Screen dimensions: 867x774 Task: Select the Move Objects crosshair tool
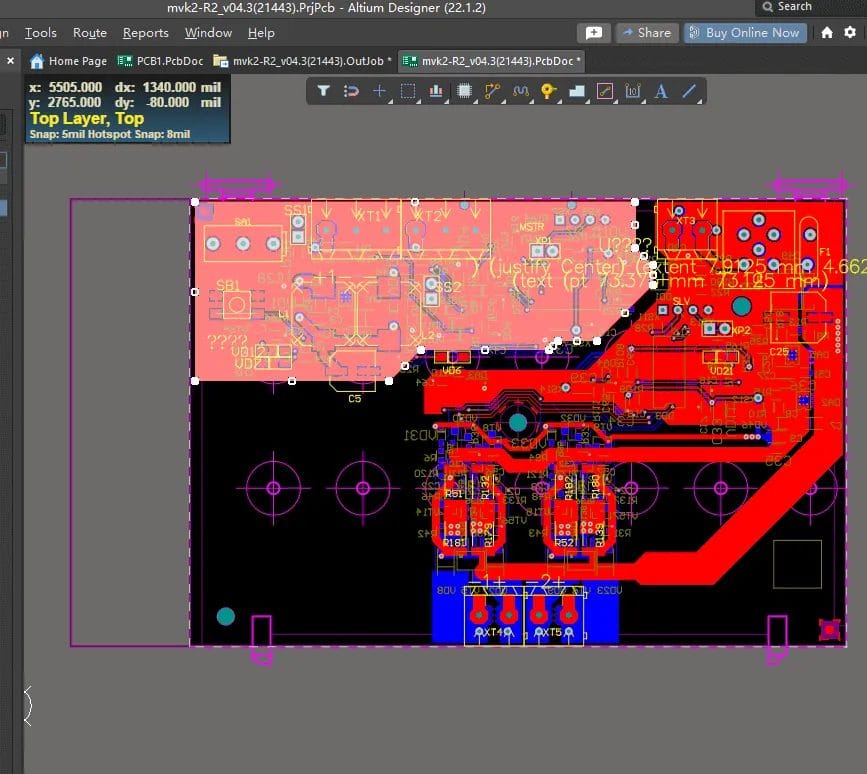tap(379, 91)
